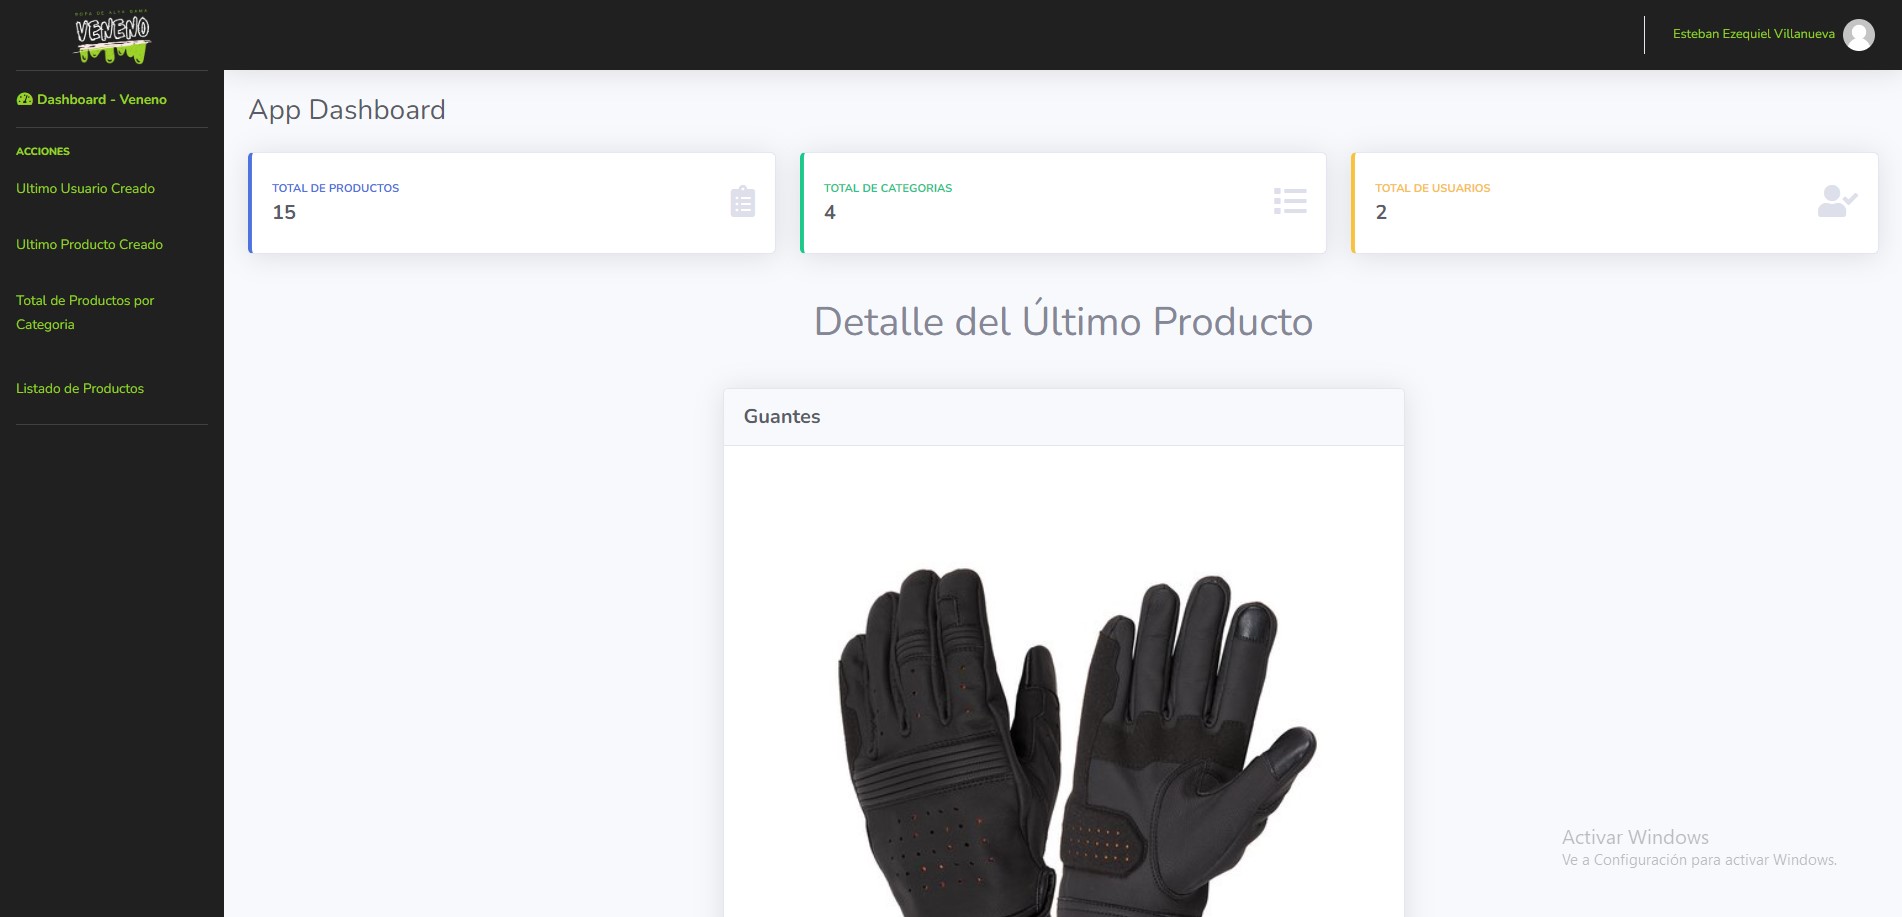Go to Ultimo Producto Creado
This screenshot has width=1902, height=917.
[x=90, y=244]
